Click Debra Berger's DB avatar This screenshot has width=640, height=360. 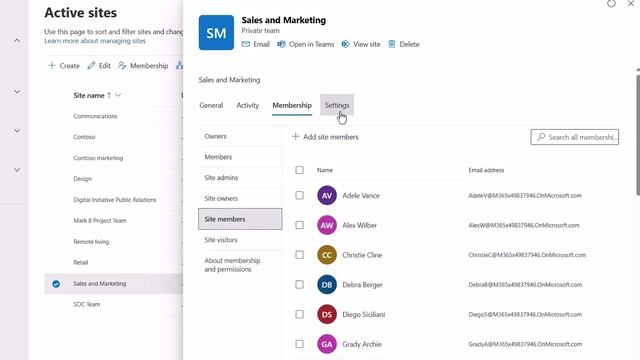327,285
